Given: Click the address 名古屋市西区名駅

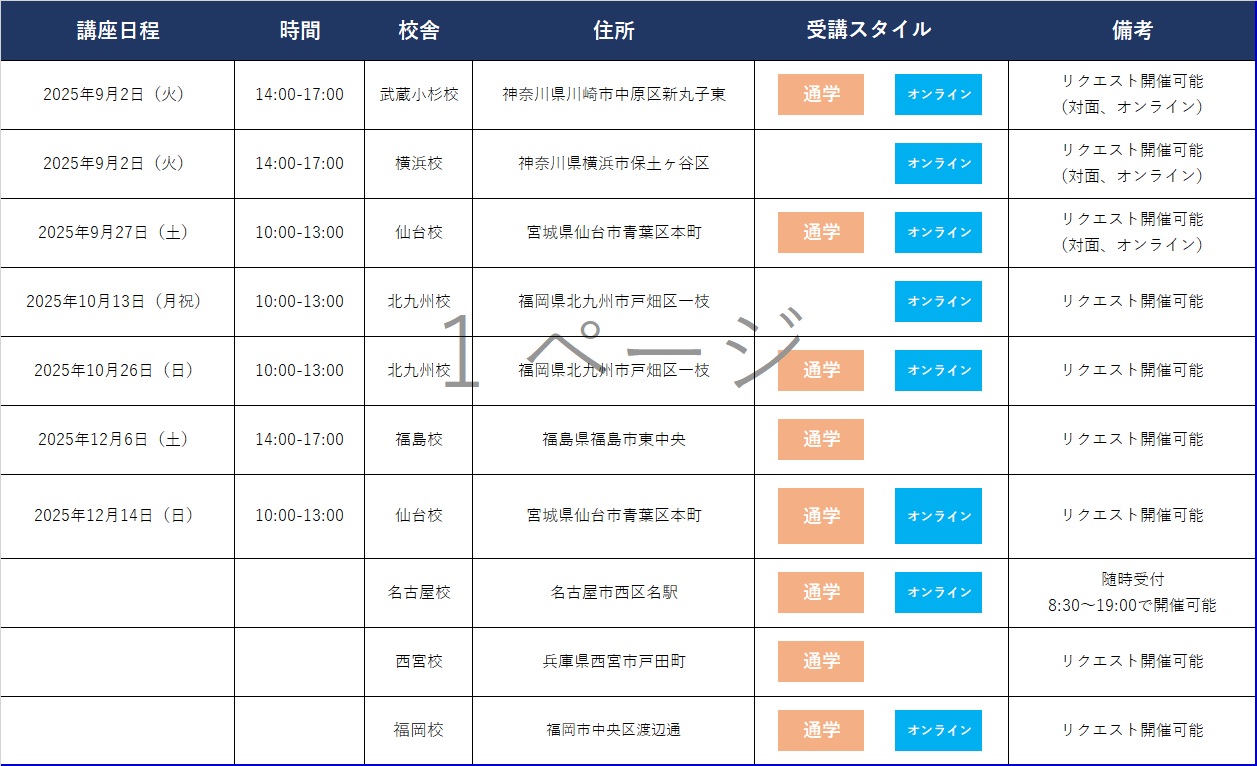Looking at the screenshot, I should pyautogui.click(x=614, y=593).
